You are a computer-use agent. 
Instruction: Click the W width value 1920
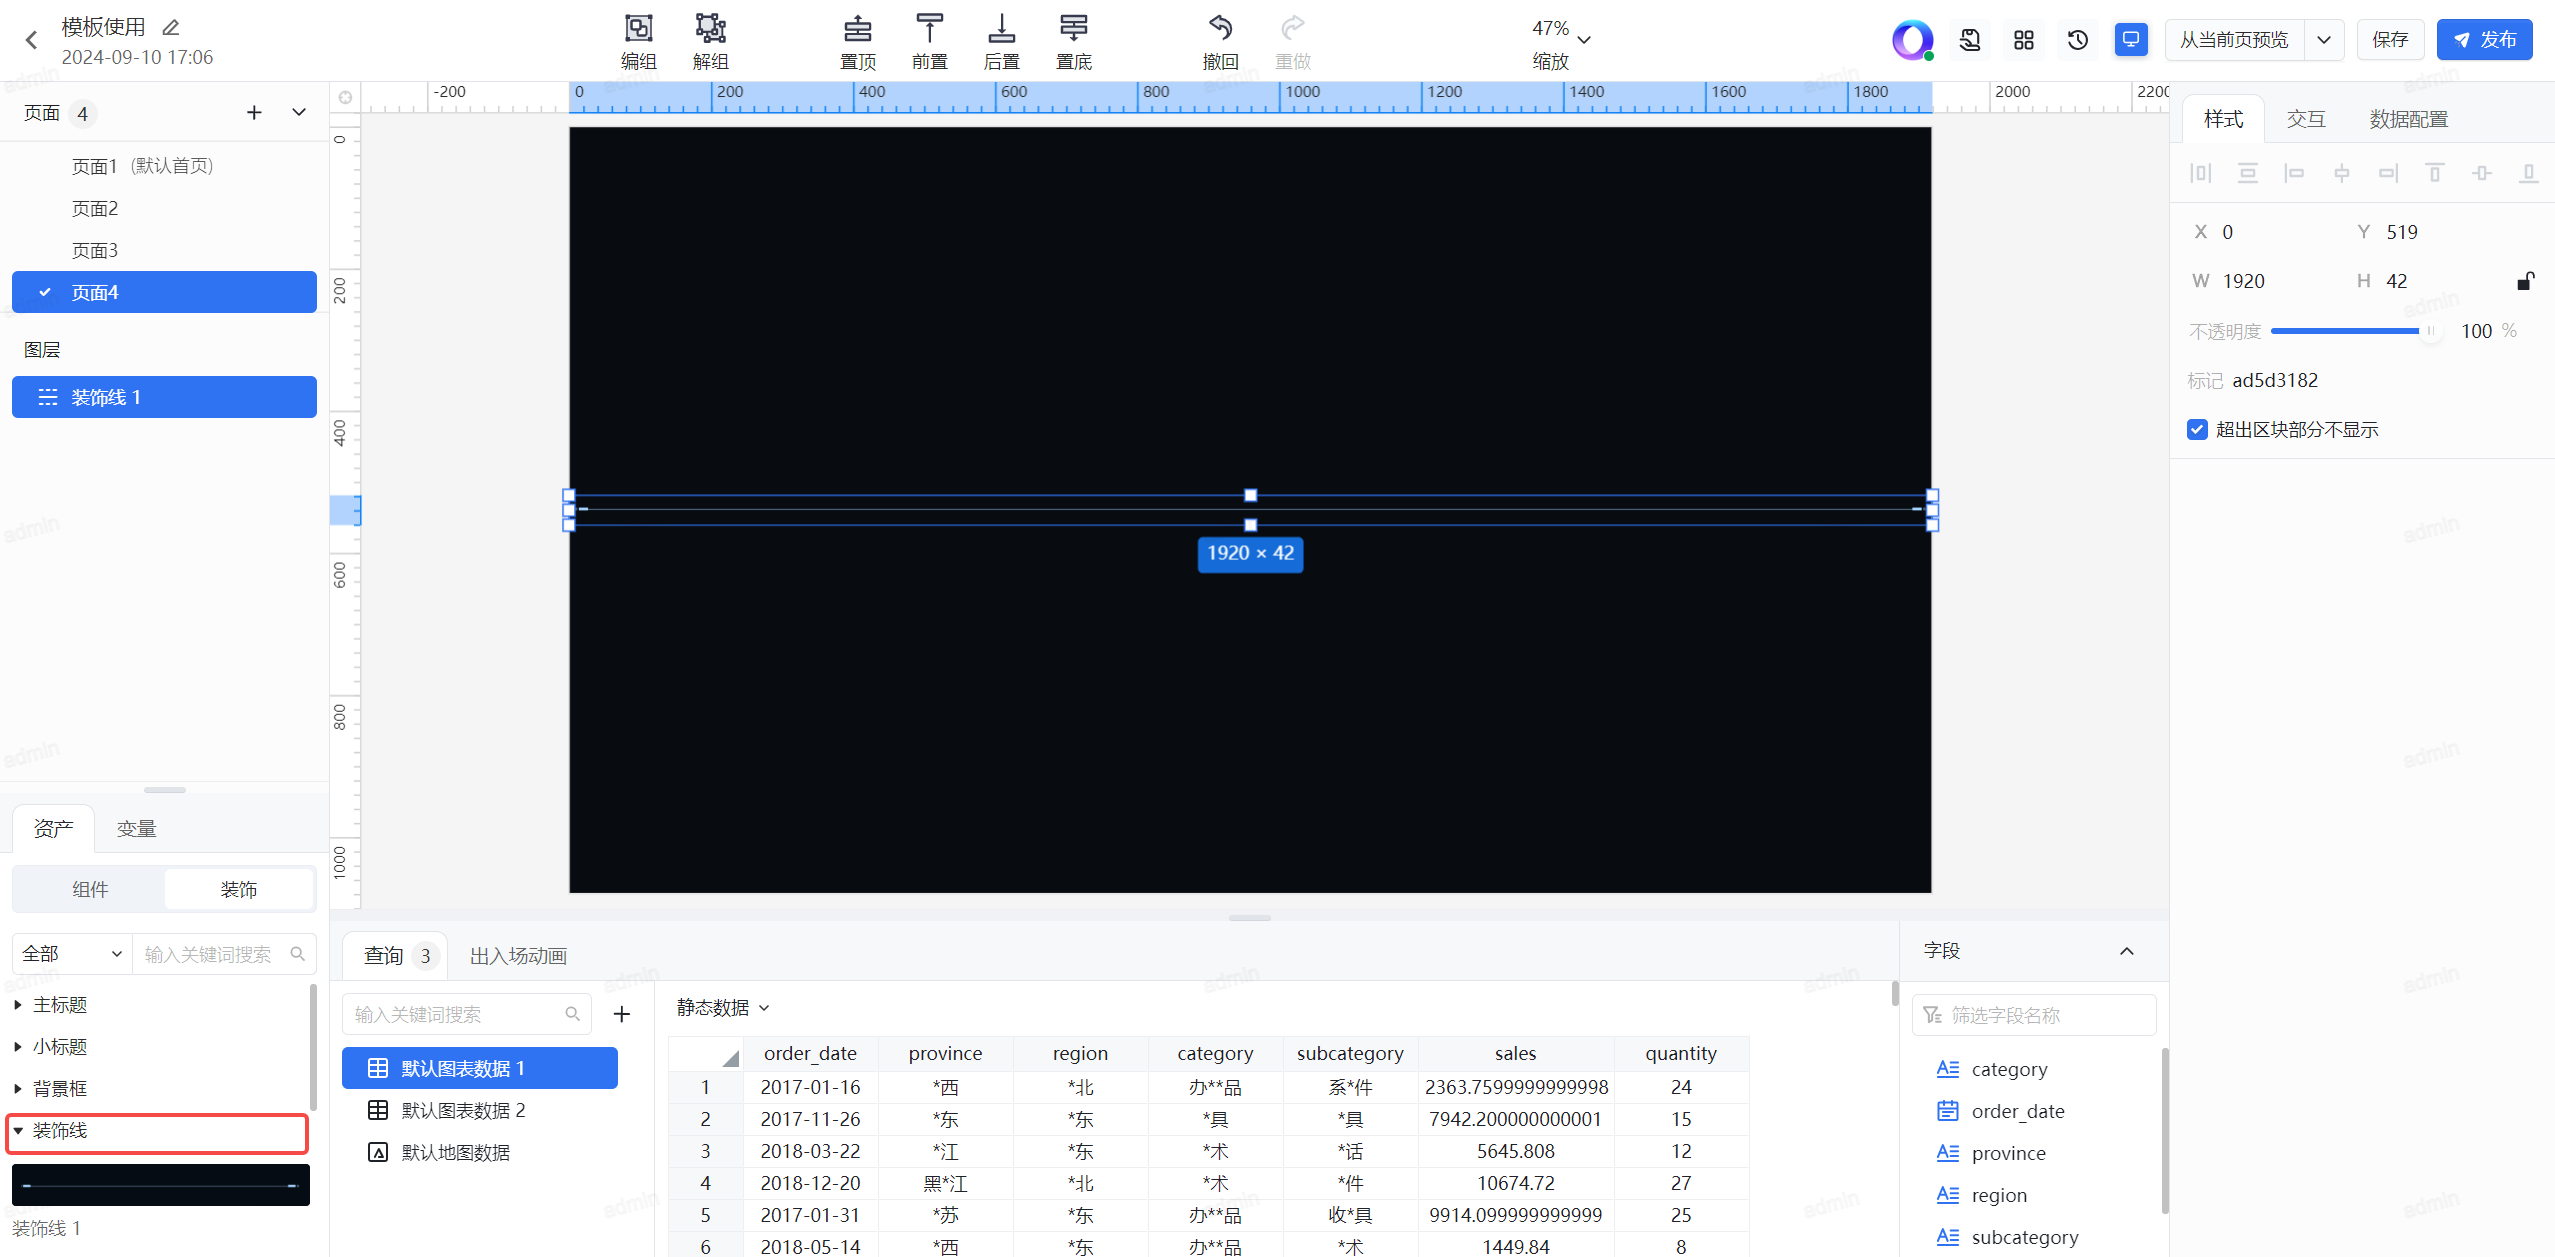point(2243,281)
